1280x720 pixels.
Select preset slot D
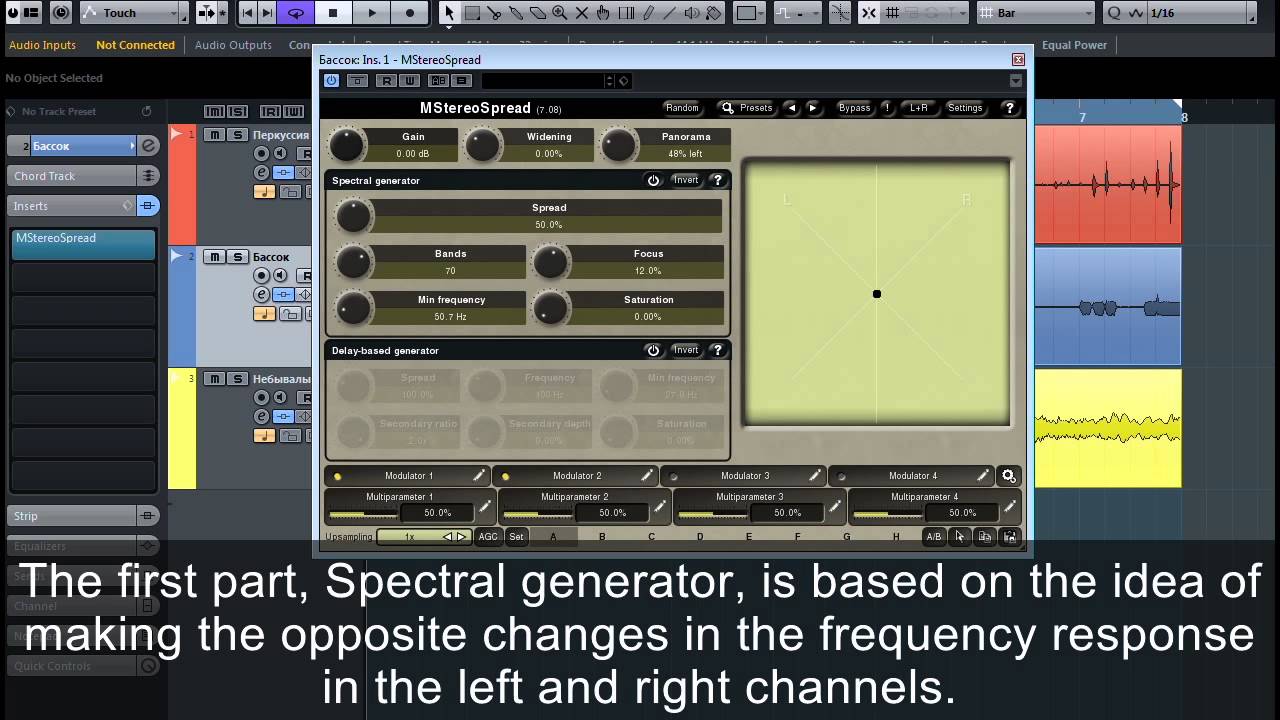(700, 537)
